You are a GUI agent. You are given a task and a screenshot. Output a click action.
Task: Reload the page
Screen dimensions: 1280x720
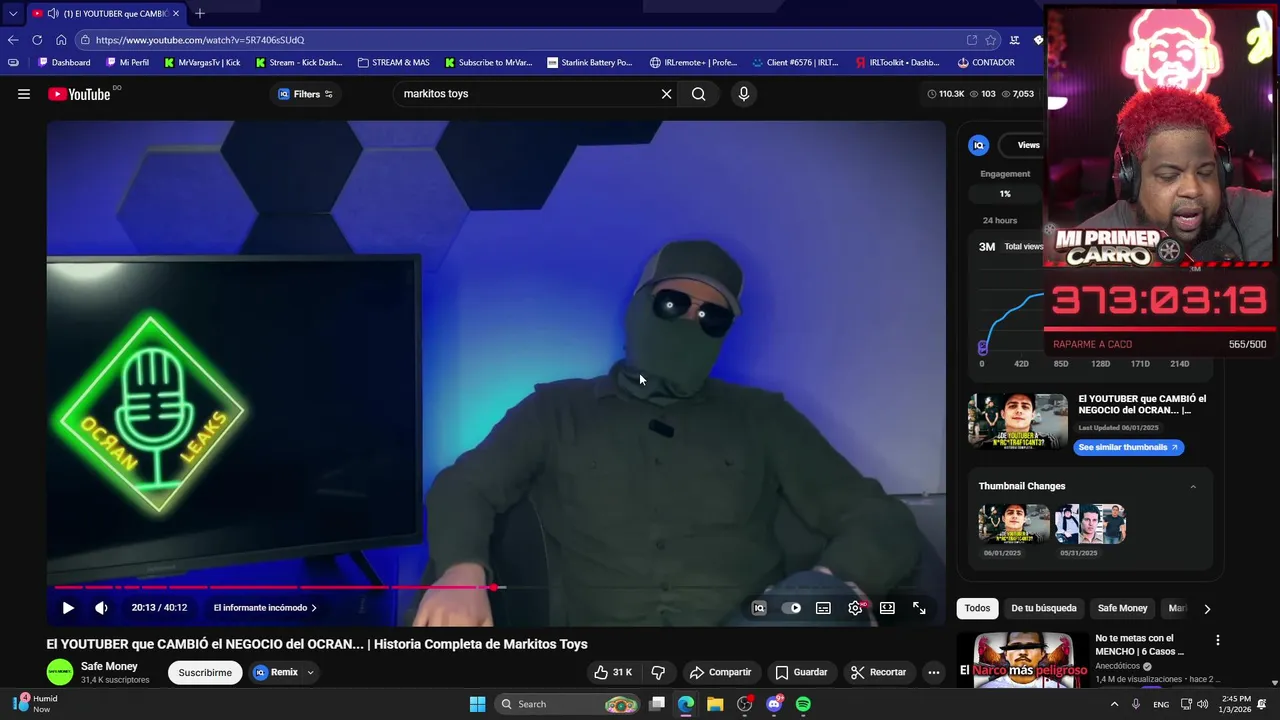click(37, 40)
